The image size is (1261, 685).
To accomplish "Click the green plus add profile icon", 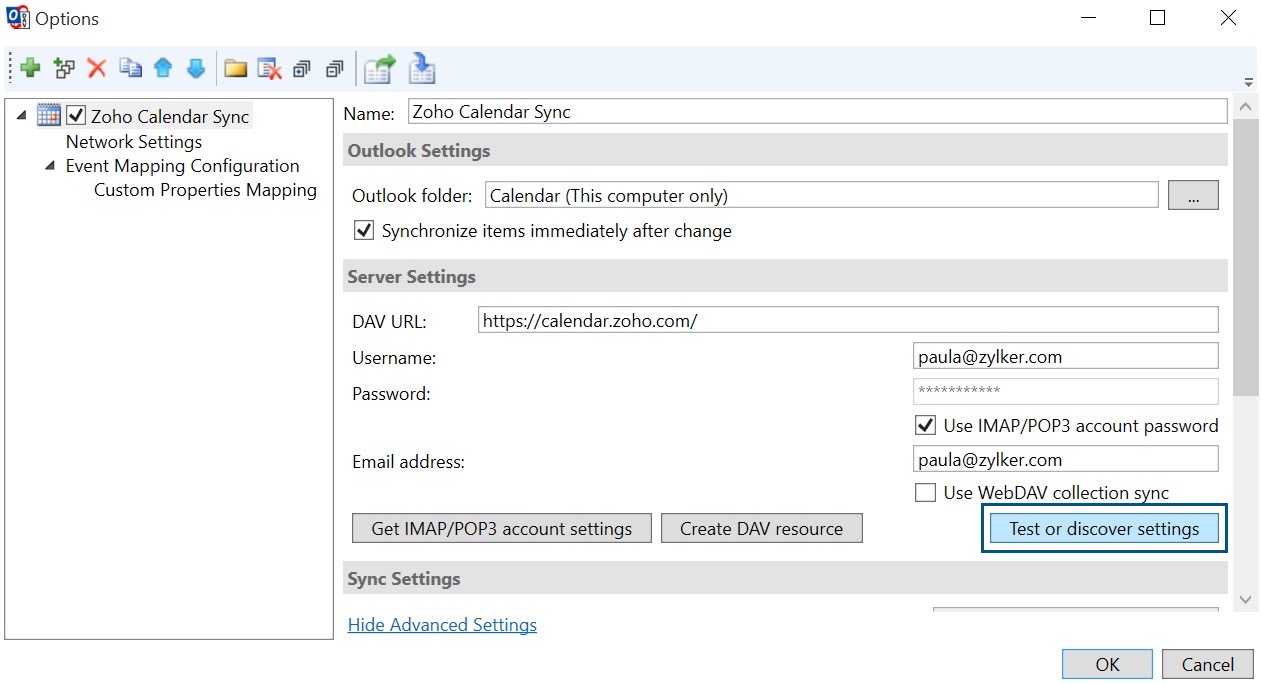I will click(30, 69).
